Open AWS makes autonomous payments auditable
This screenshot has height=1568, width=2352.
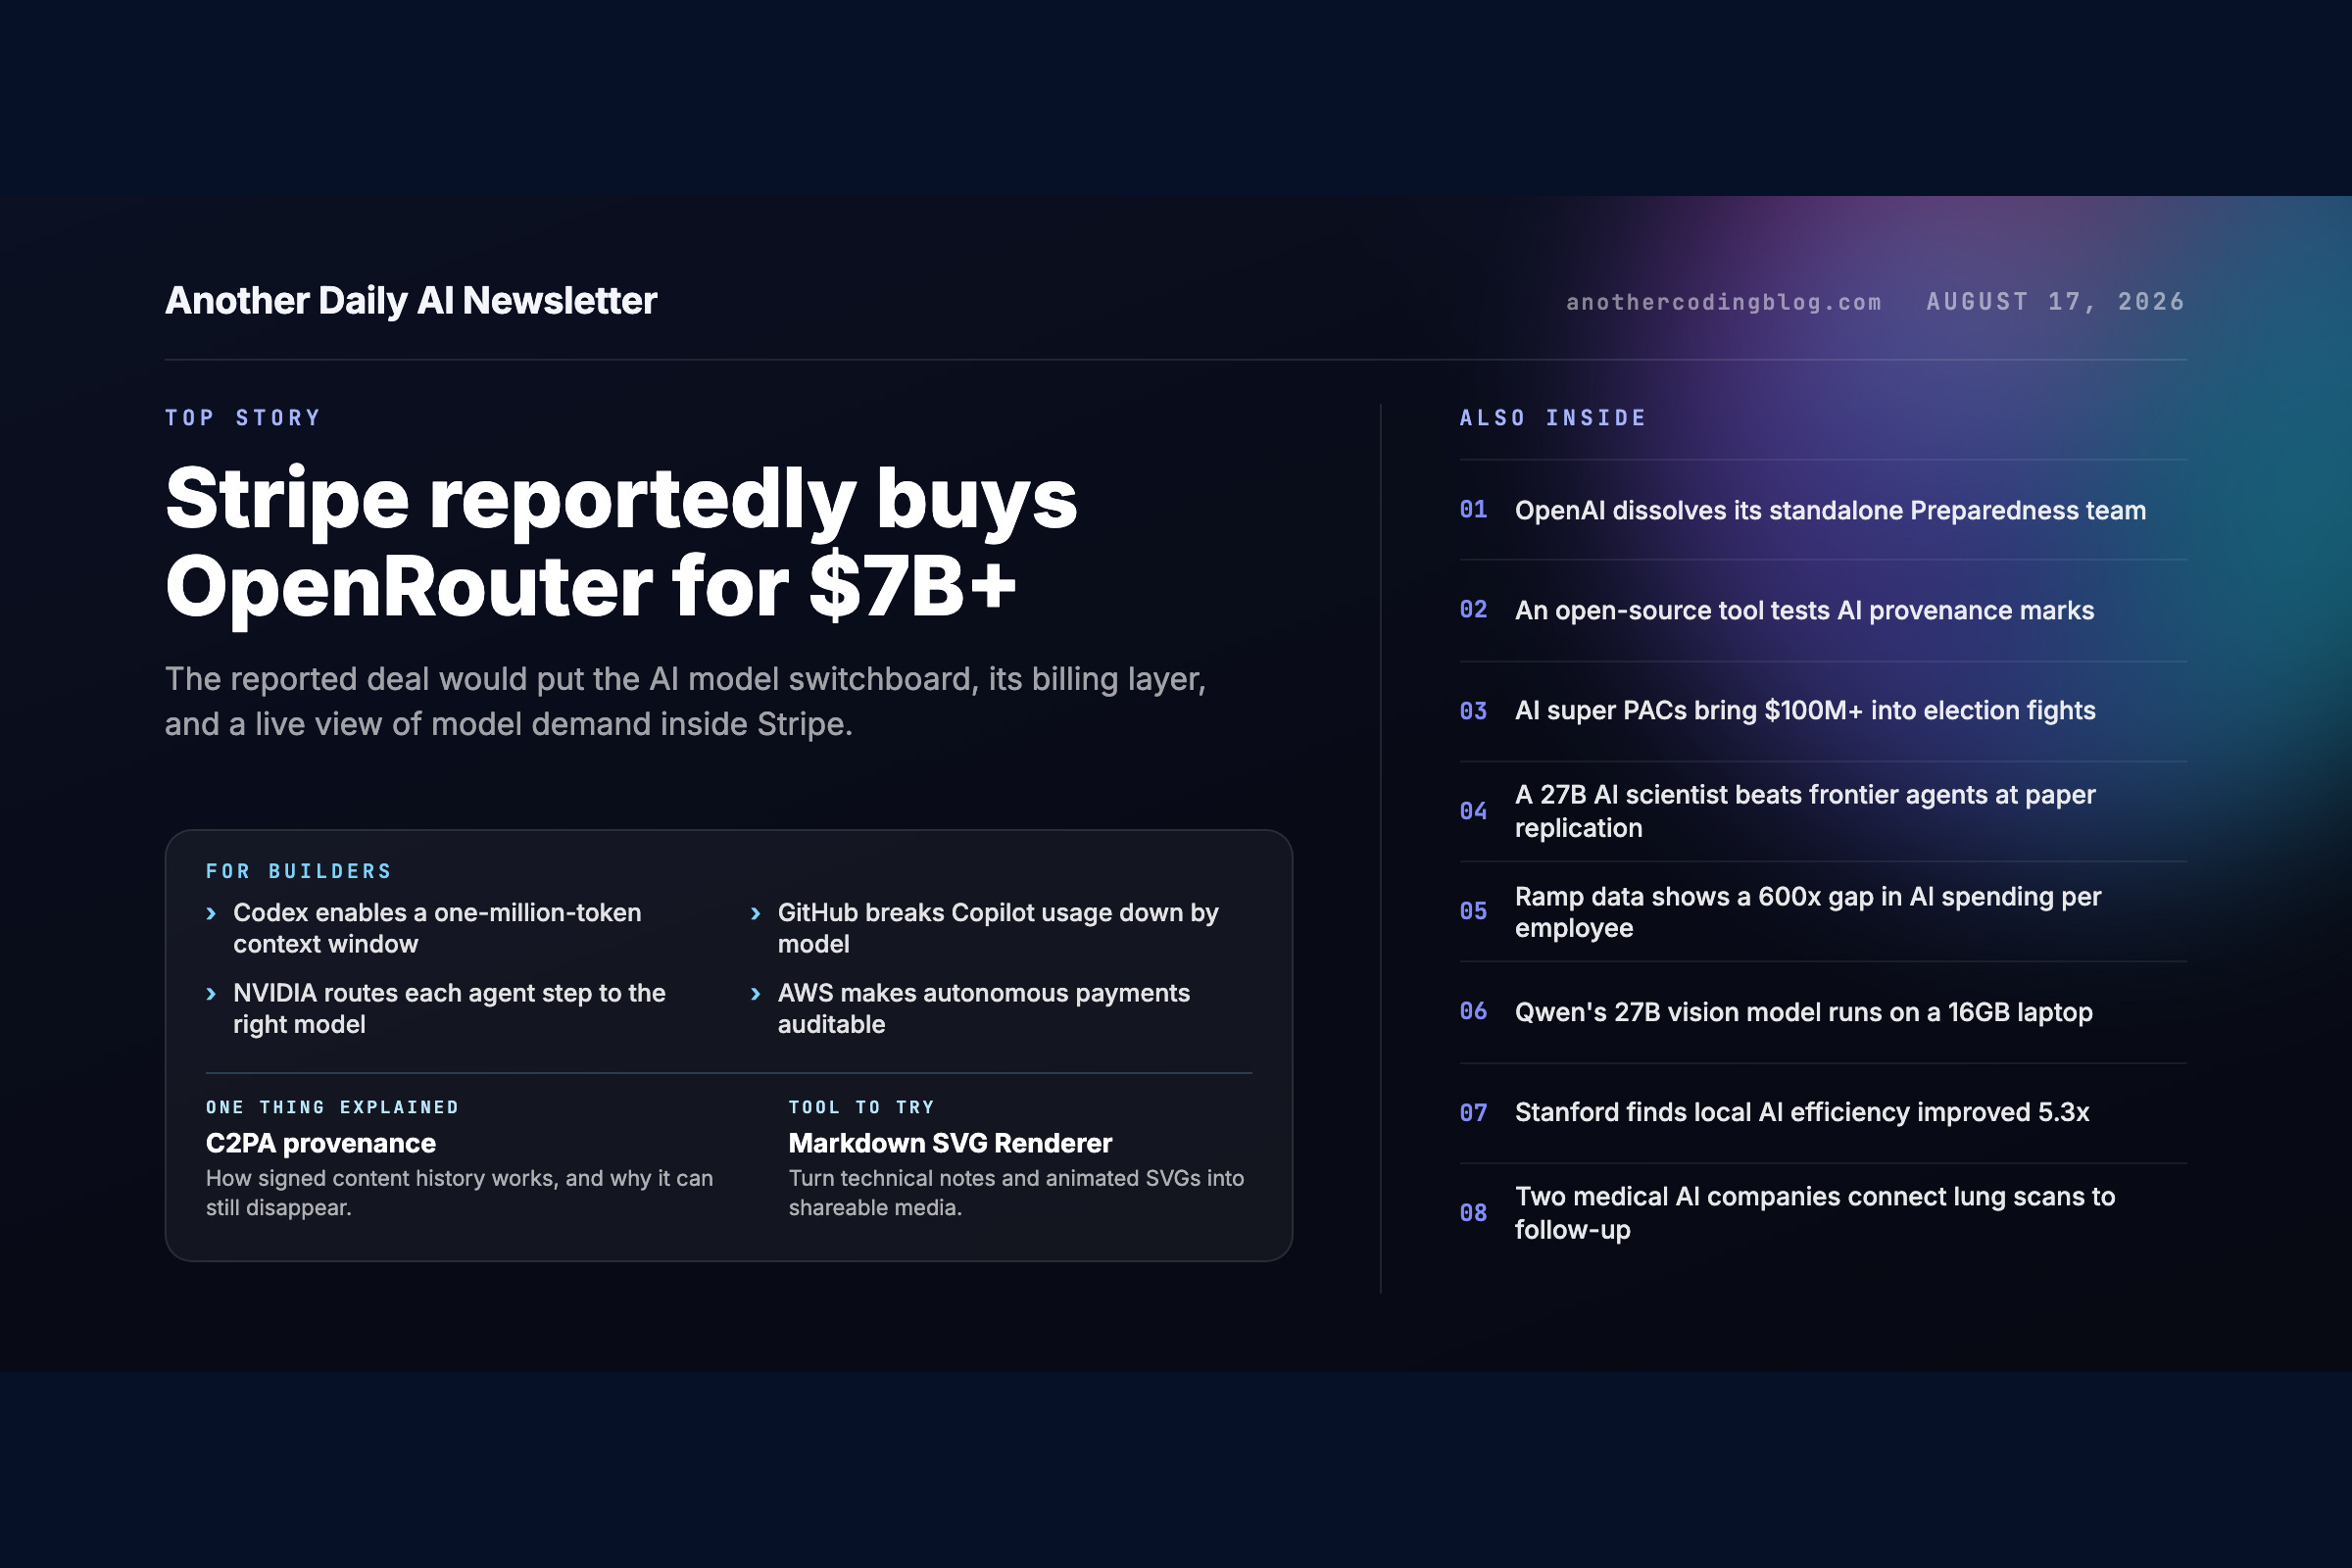pos(984,1009)
